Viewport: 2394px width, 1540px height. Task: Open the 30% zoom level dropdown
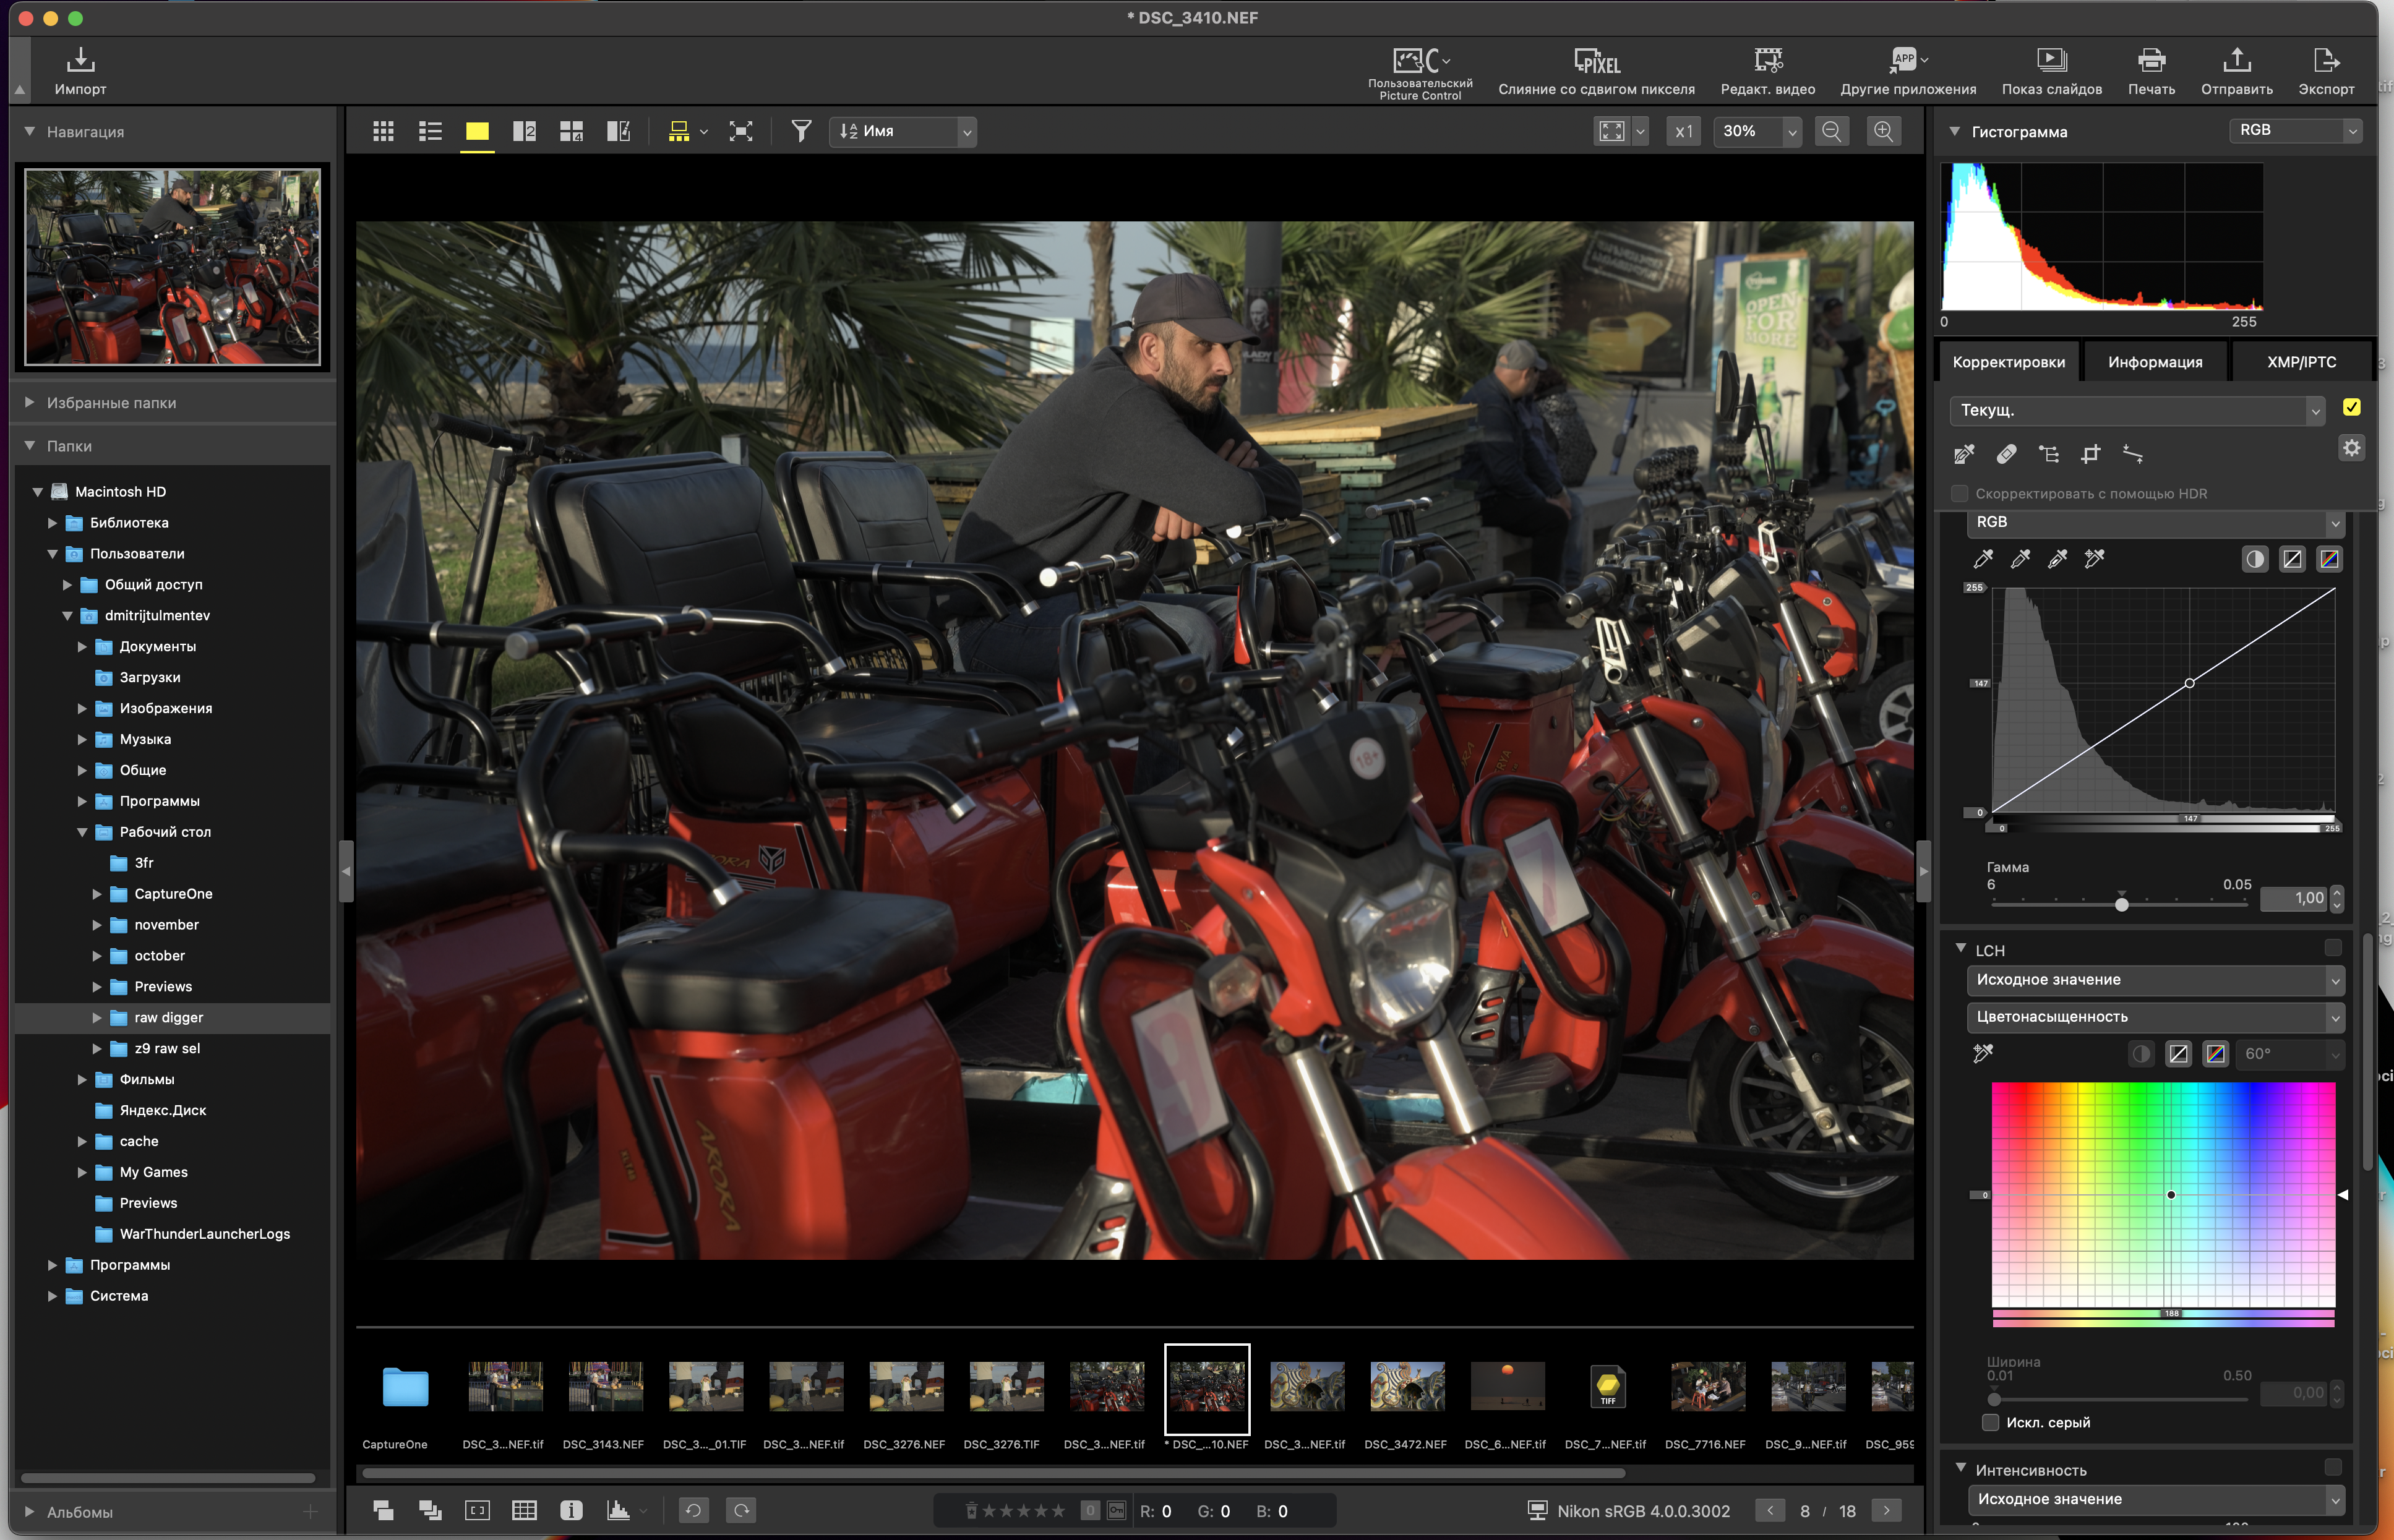(1757, 131)
